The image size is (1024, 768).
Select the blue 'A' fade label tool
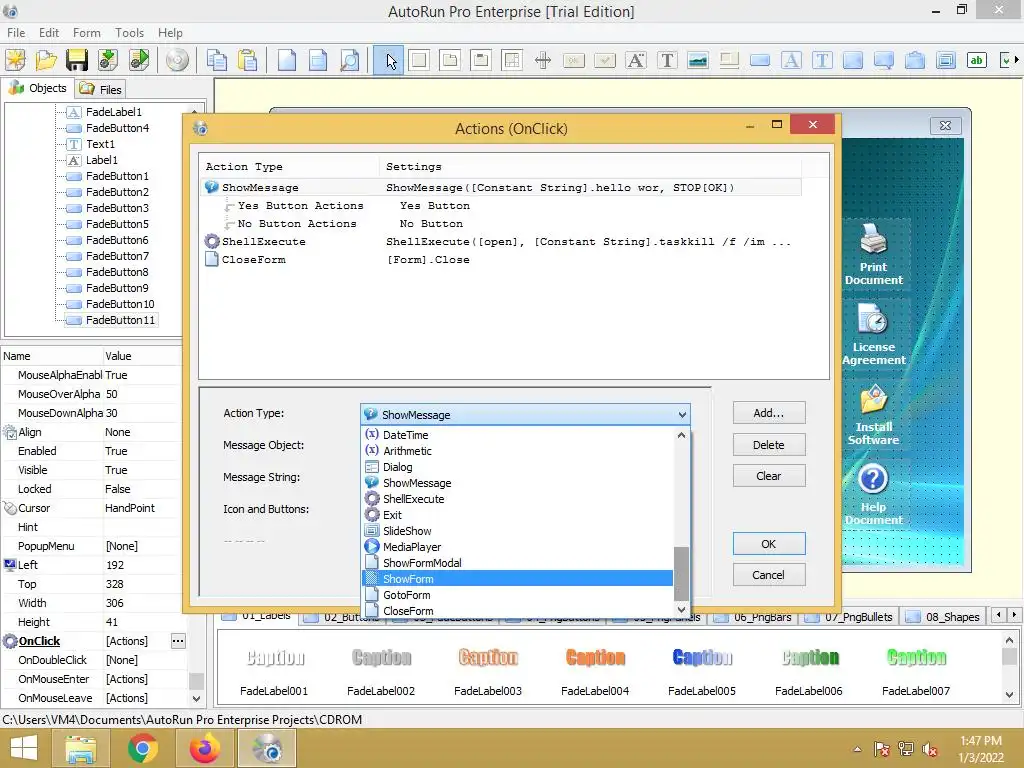pyautogui.click(x=791, y=61)
